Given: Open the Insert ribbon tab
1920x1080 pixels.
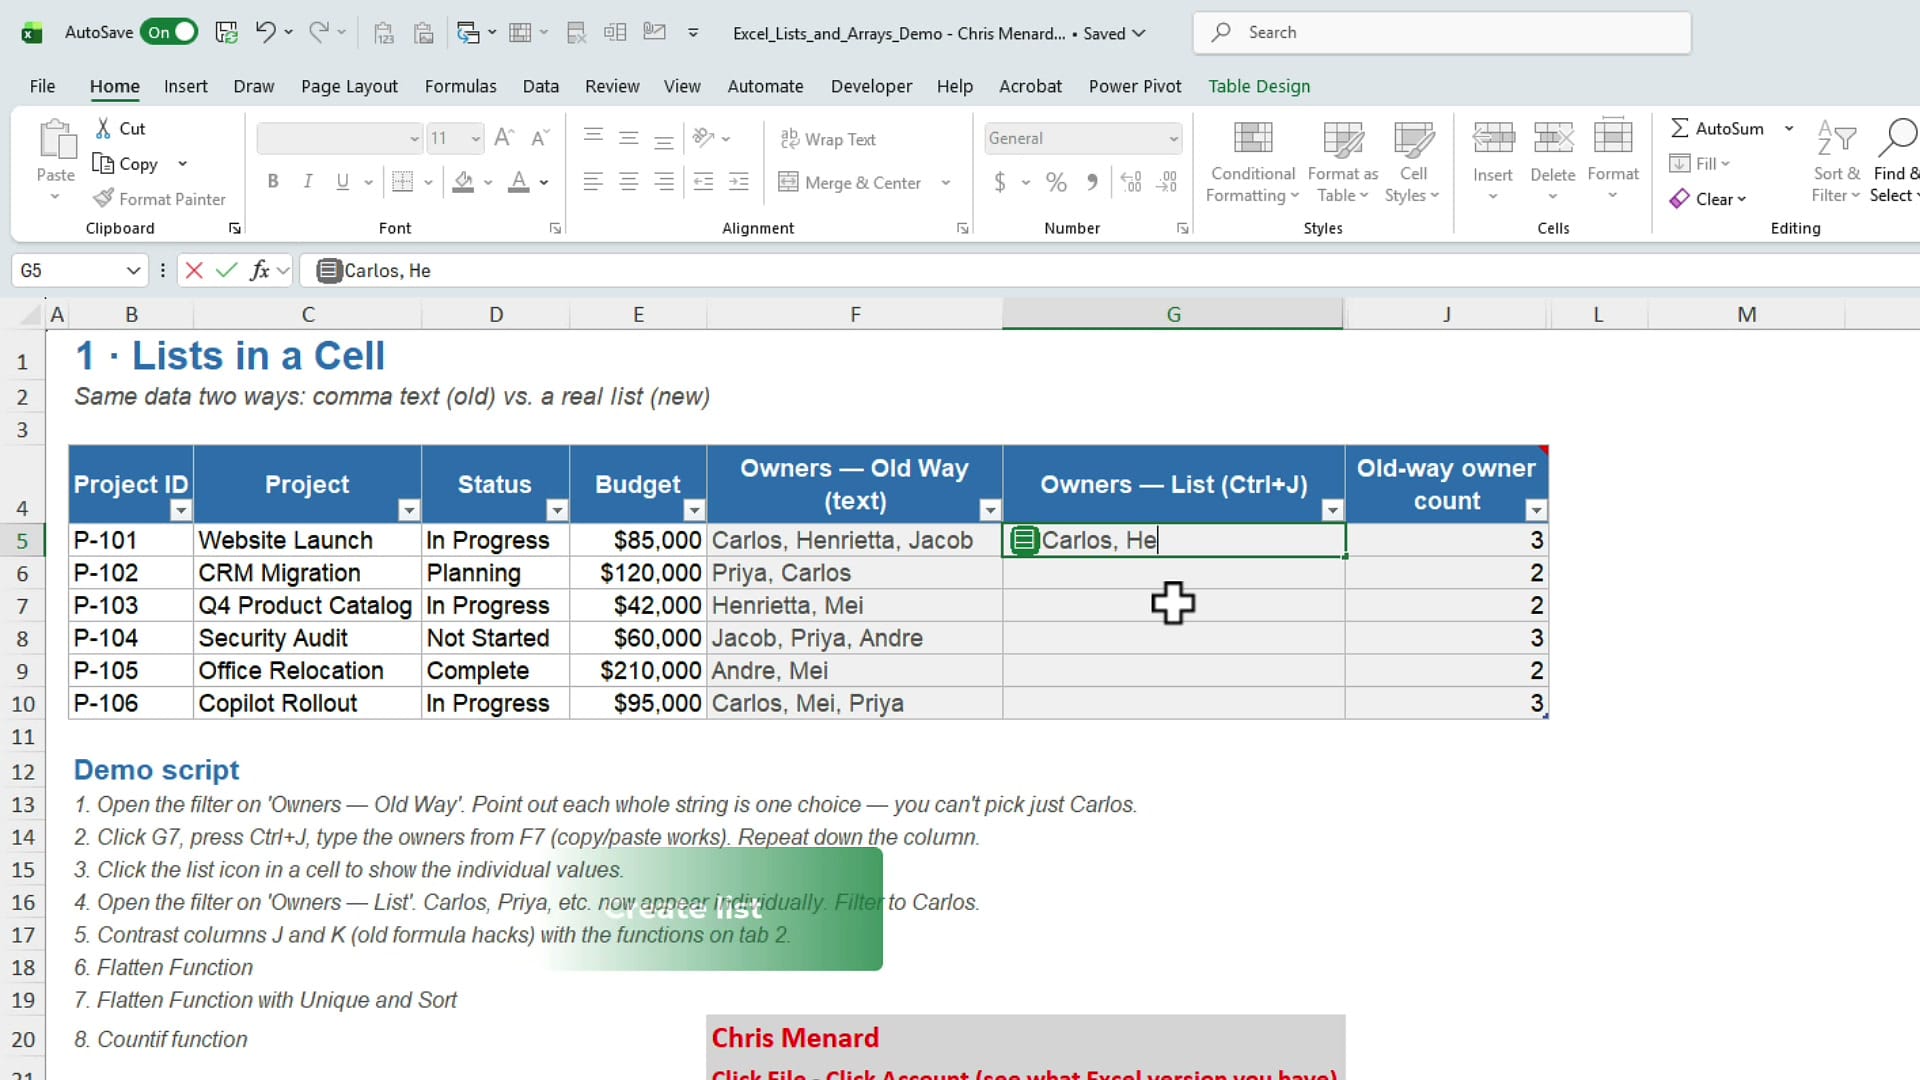Looking at the screenshot, I should coord(186,86).
